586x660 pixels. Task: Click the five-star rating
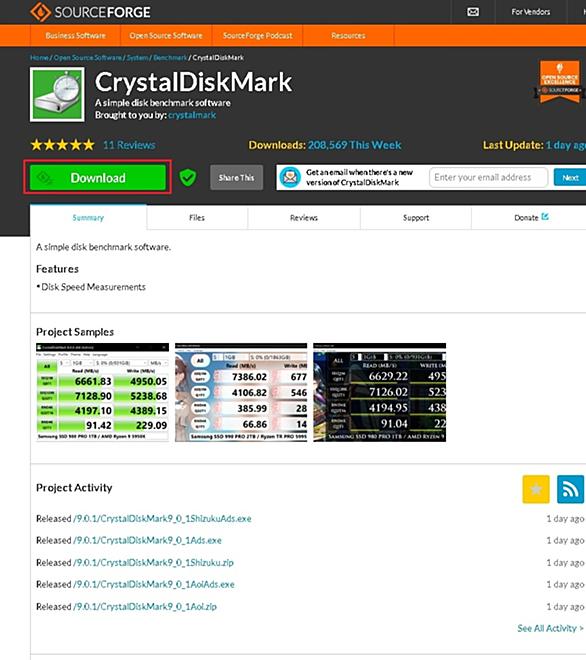click(62, 145)
